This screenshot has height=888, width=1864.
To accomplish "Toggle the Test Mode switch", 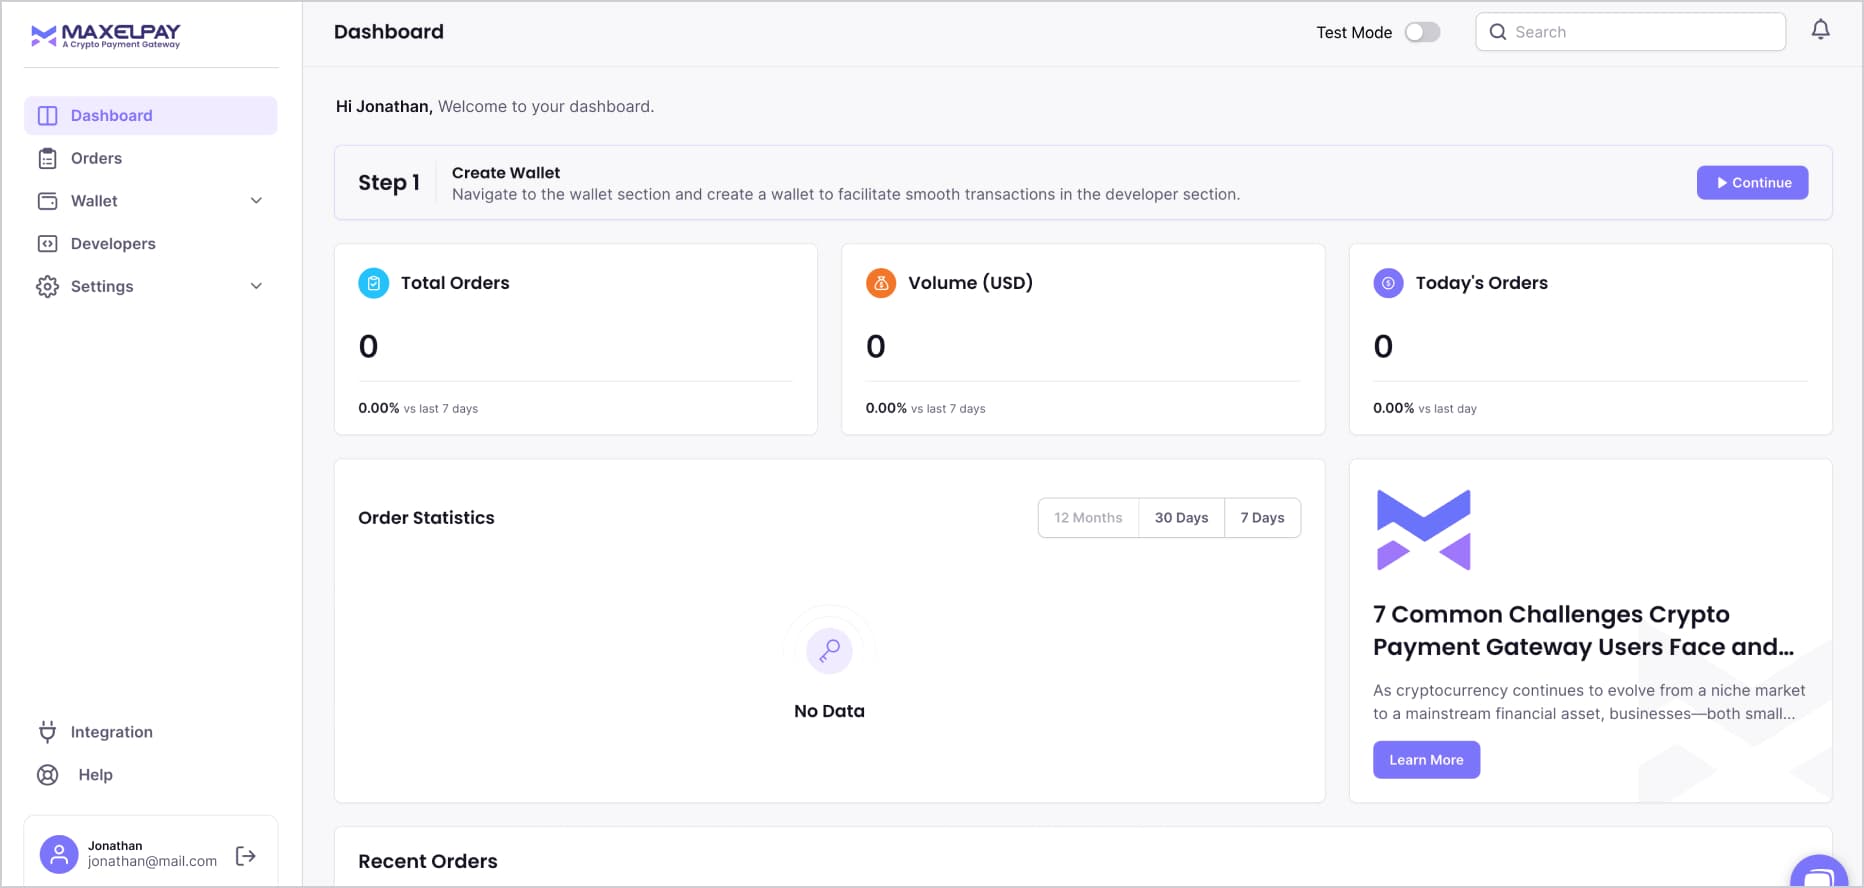I will pos(1422,32).
